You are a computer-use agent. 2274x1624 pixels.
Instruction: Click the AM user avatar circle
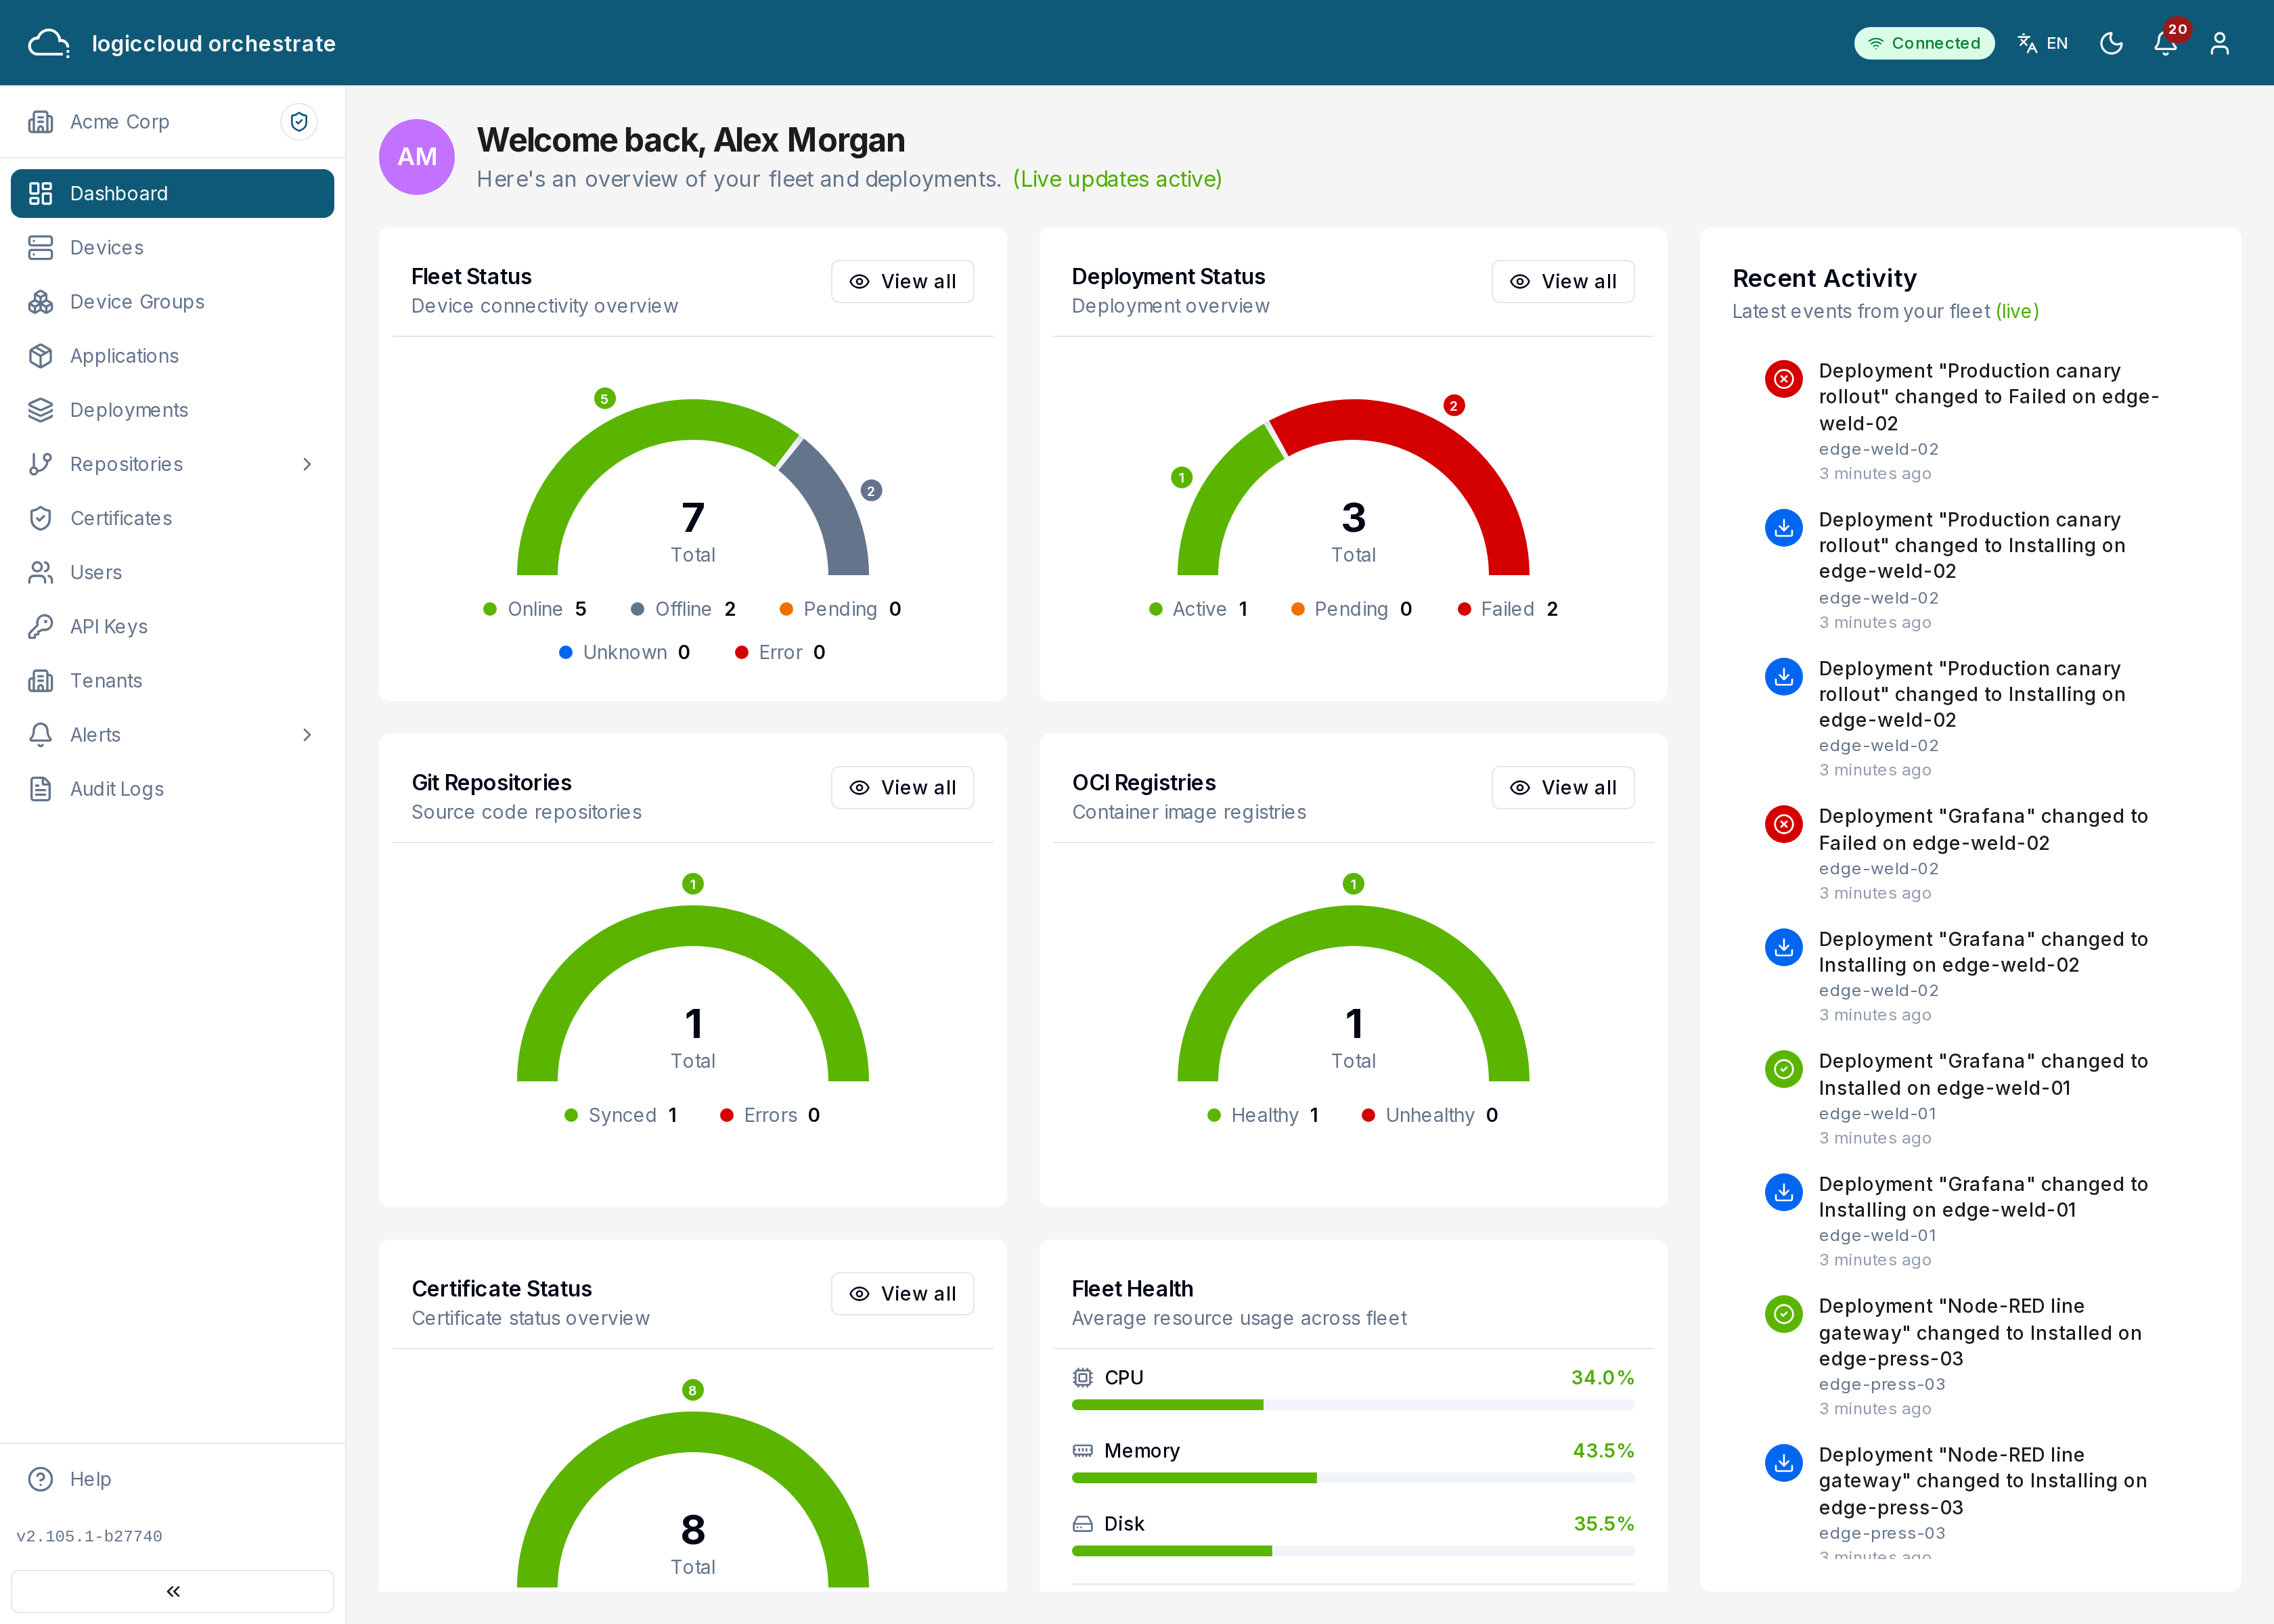pyautogui.click(x=417, y=157)
